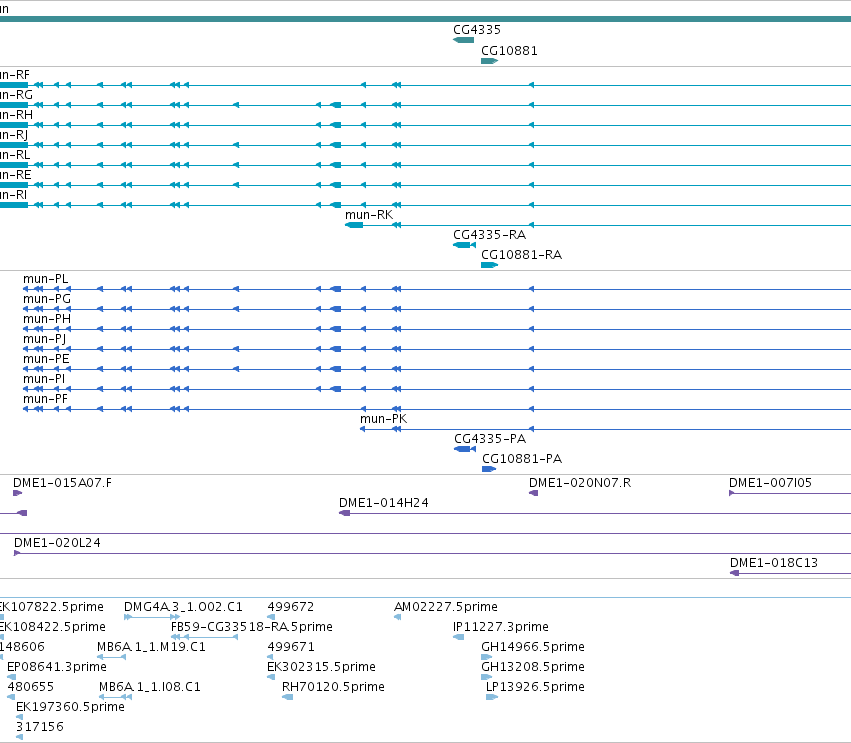Select the mun-PI protein label
The width and height of the screenshot is (851, 743).
[x=44, y=379]
